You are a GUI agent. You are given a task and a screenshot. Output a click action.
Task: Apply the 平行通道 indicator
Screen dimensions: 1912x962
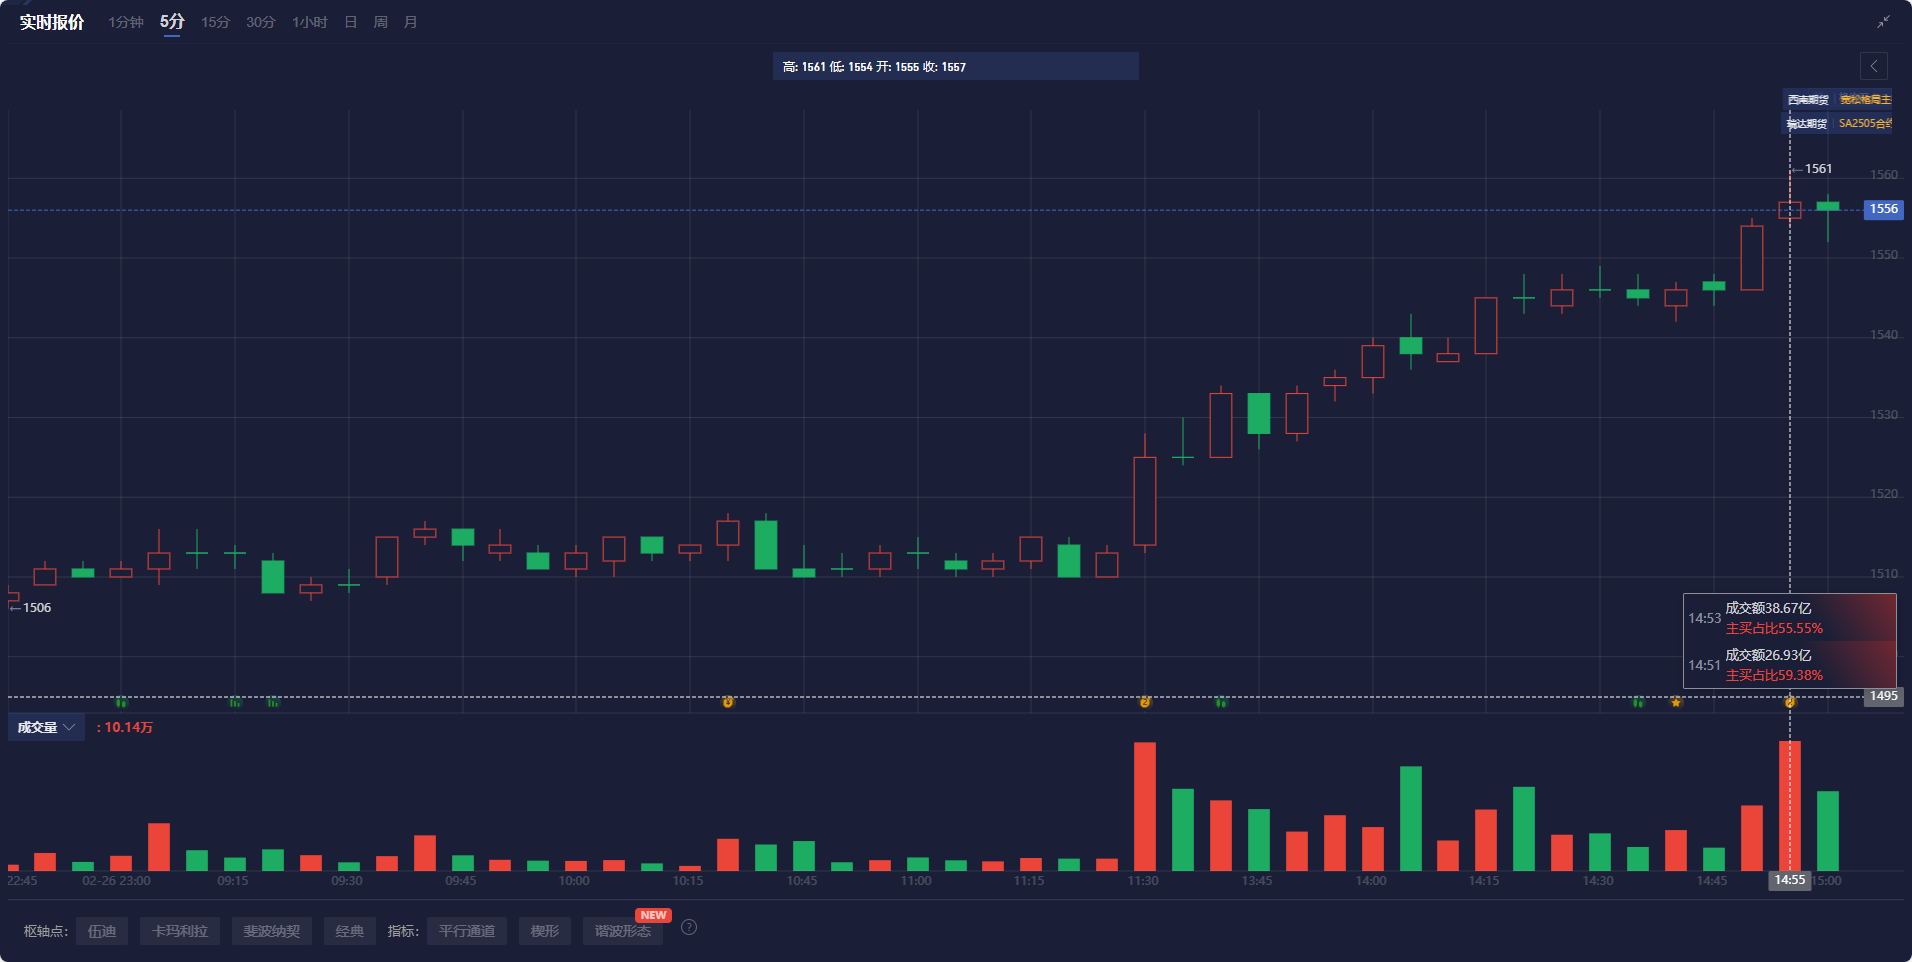tap(466, 930)
